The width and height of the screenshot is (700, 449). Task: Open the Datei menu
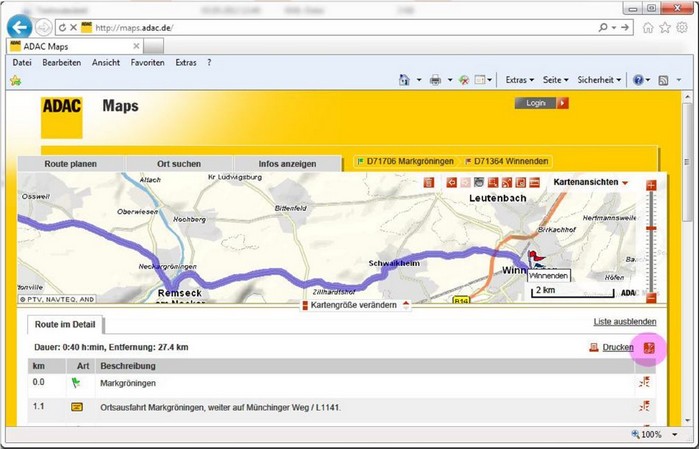click(22, 62)
